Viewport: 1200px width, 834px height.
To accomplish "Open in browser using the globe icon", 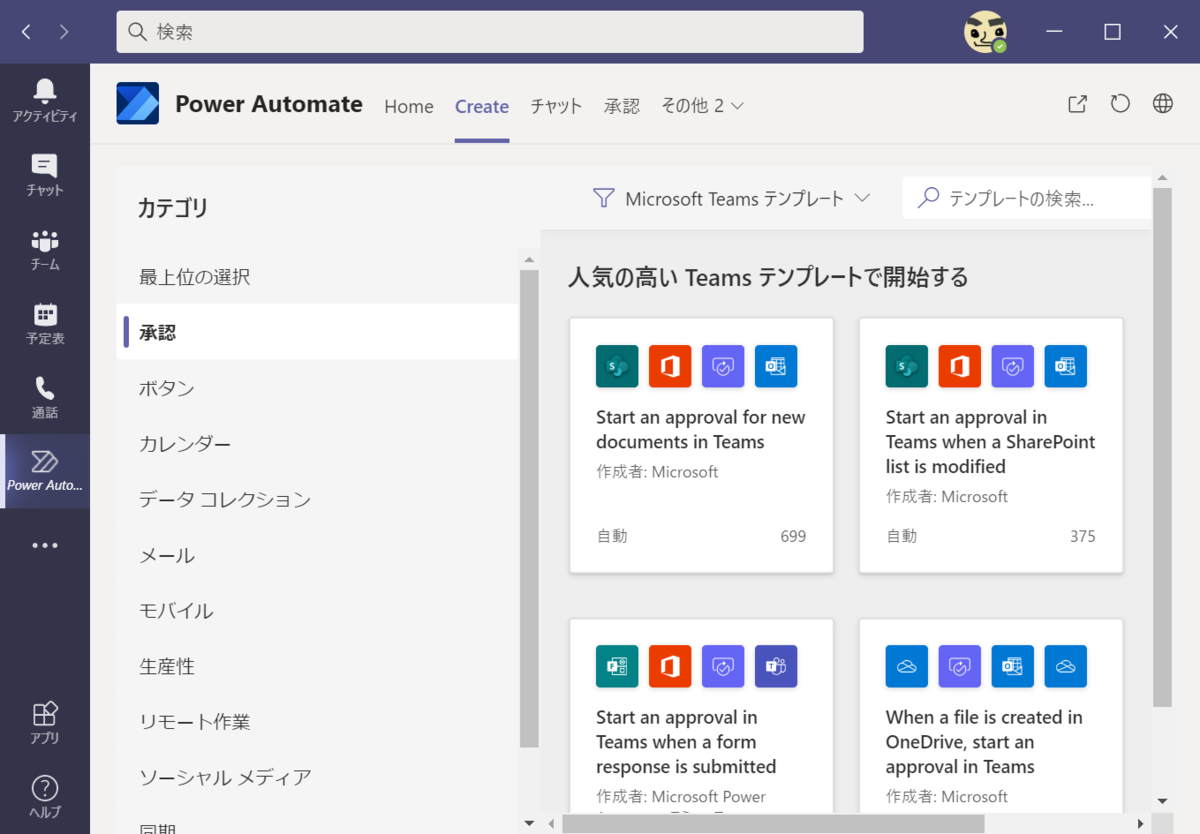I will 1162,104.
